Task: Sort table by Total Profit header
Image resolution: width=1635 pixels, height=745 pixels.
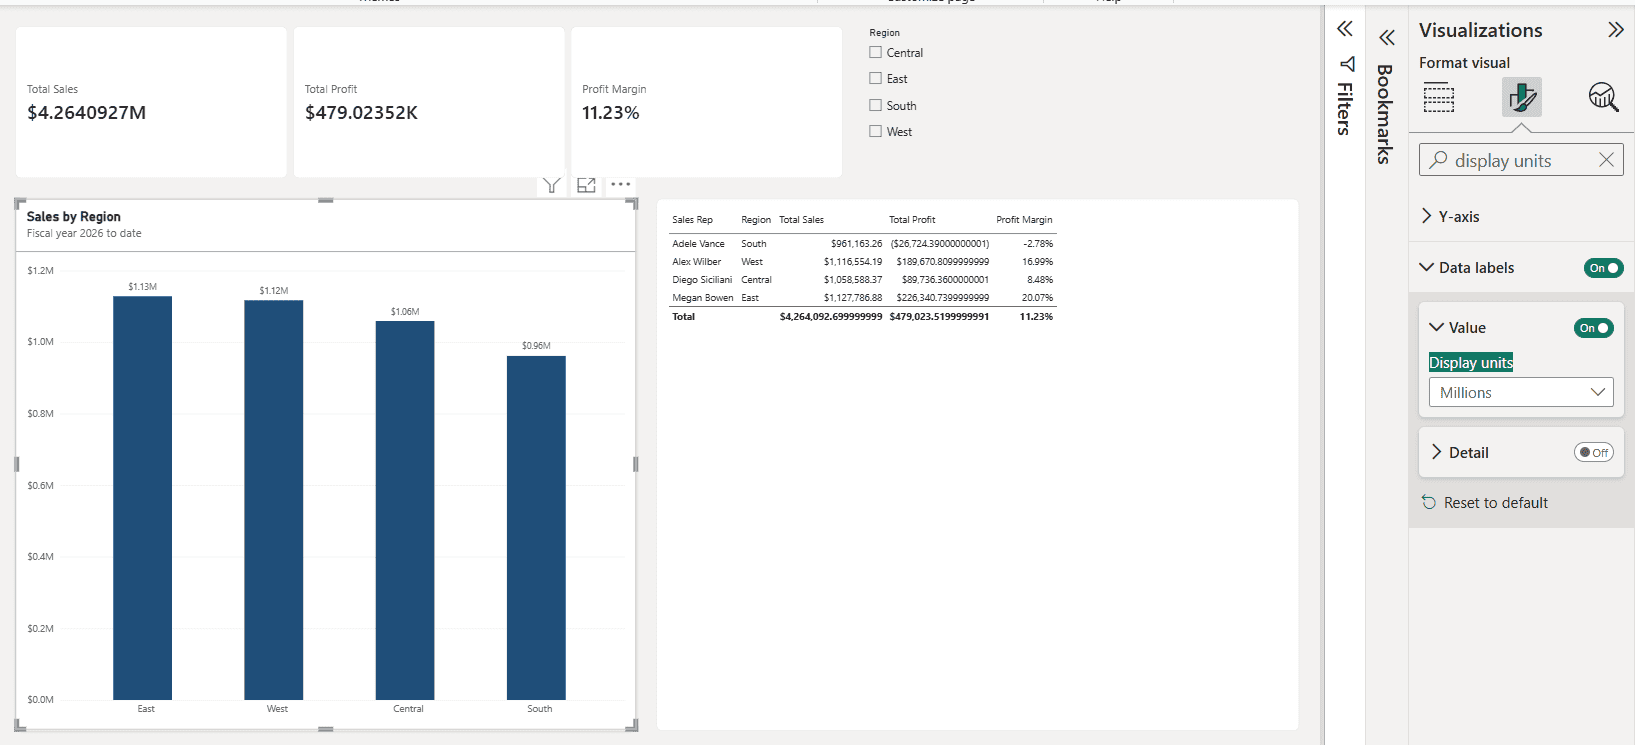Action: click(912, 220)
